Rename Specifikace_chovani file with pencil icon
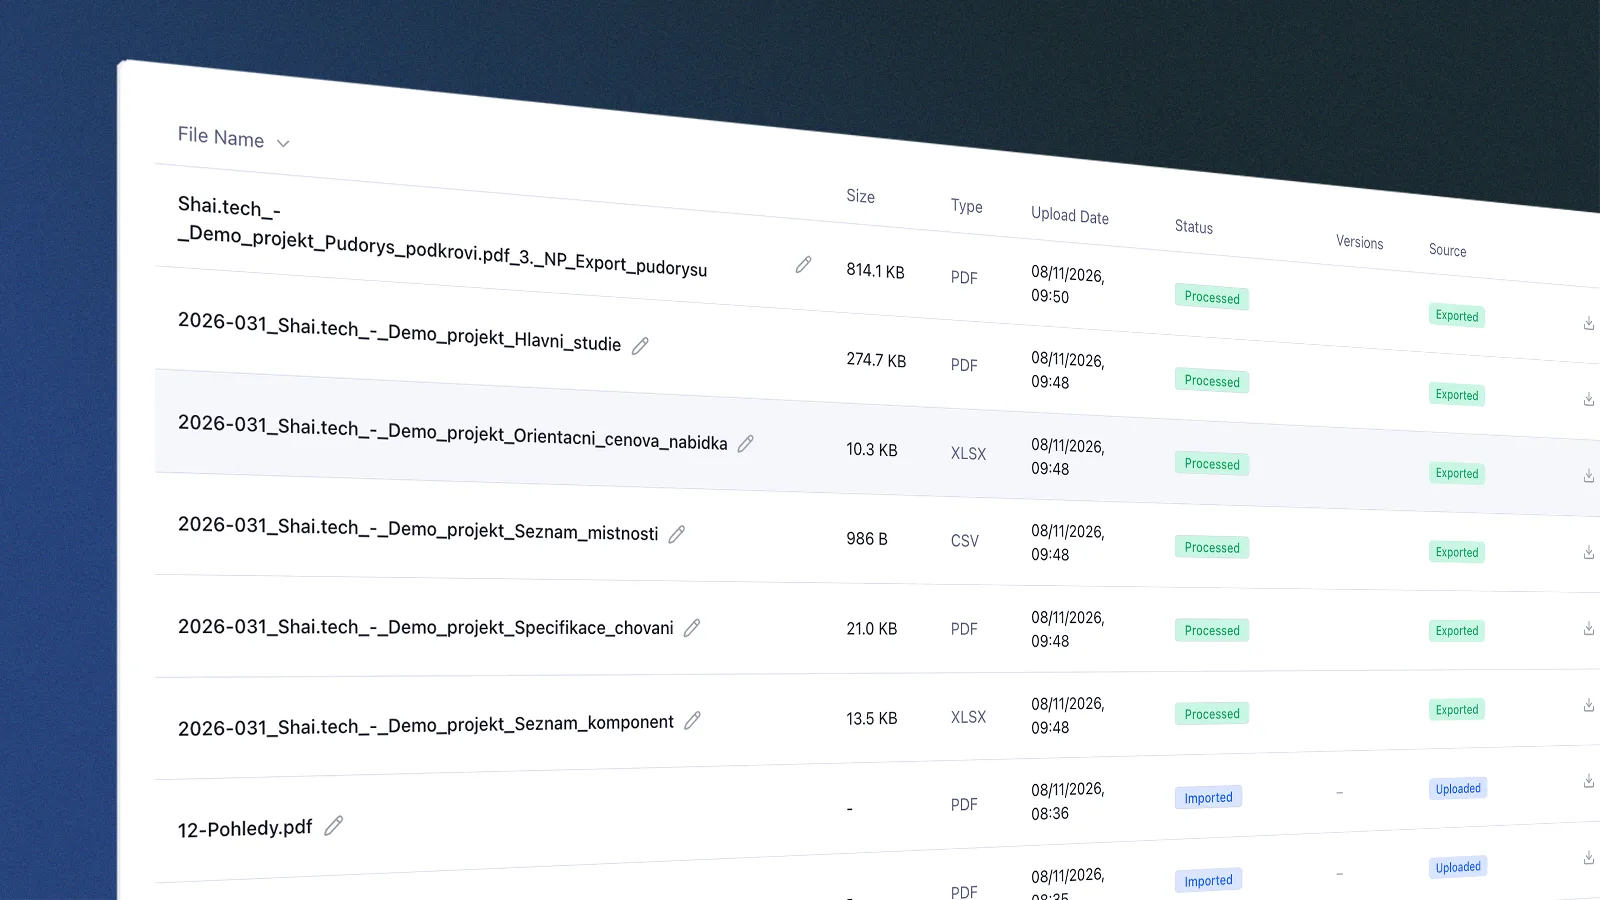 pos(692,628)
